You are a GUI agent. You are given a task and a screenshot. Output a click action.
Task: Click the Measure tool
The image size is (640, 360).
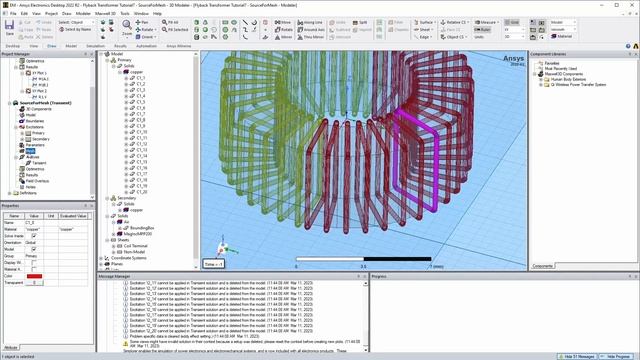tap(486, 22)
